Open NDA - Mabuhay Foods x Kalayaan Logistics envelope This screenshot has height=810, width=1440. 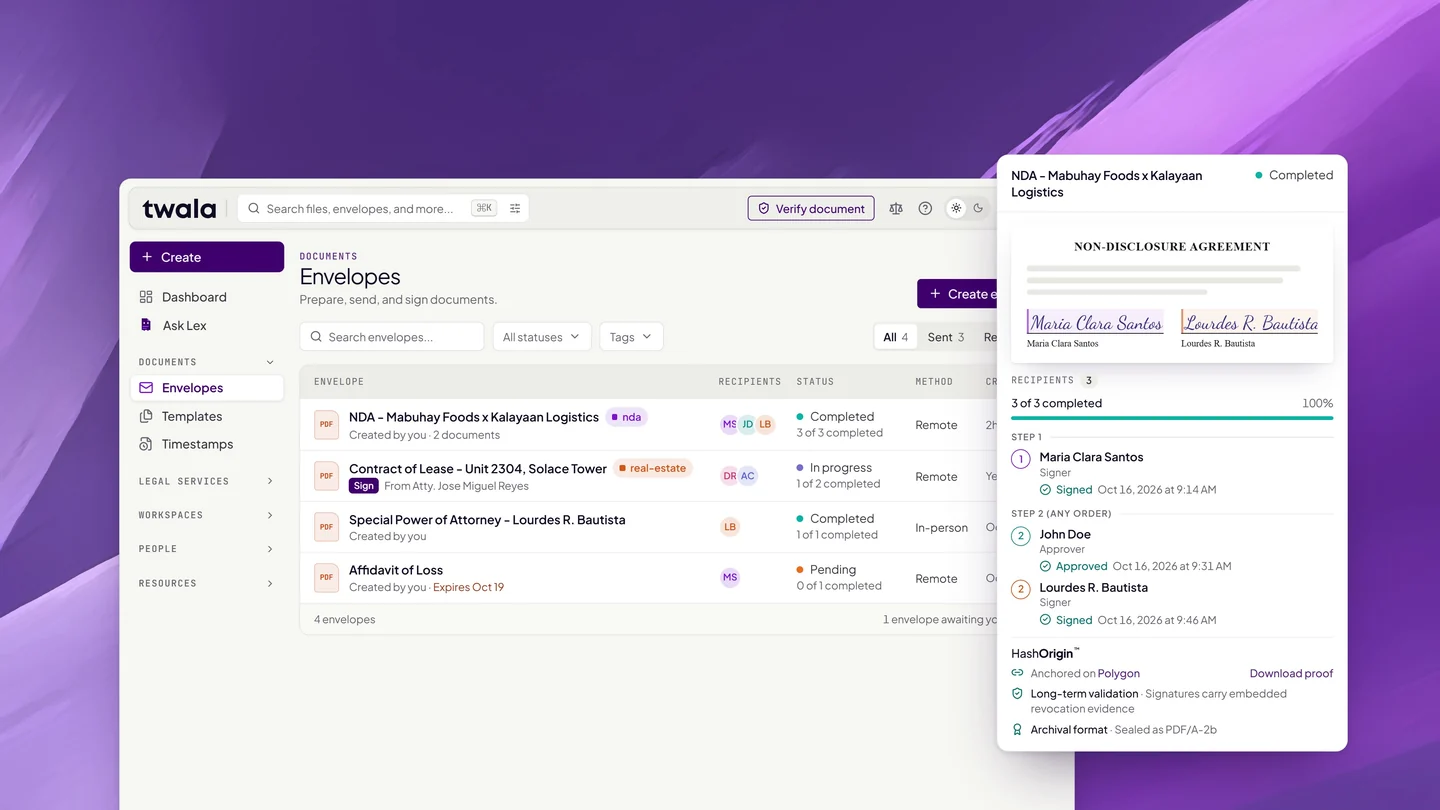point(474,417)
